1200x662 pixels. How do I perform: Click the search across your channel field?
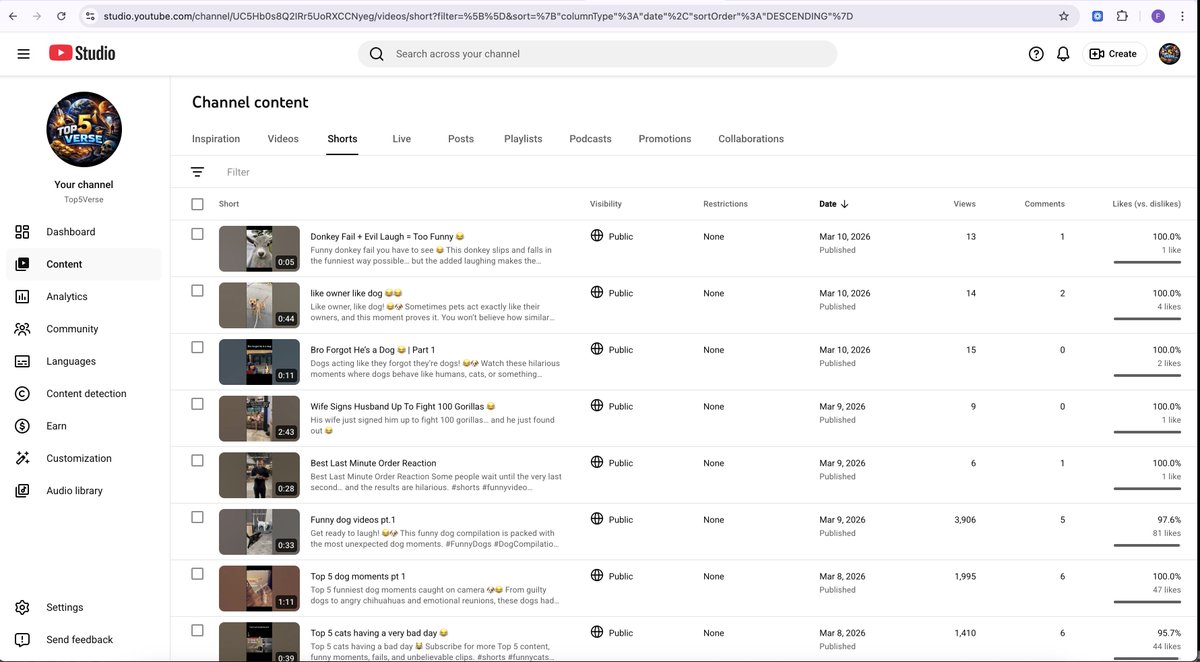[597, 54]
